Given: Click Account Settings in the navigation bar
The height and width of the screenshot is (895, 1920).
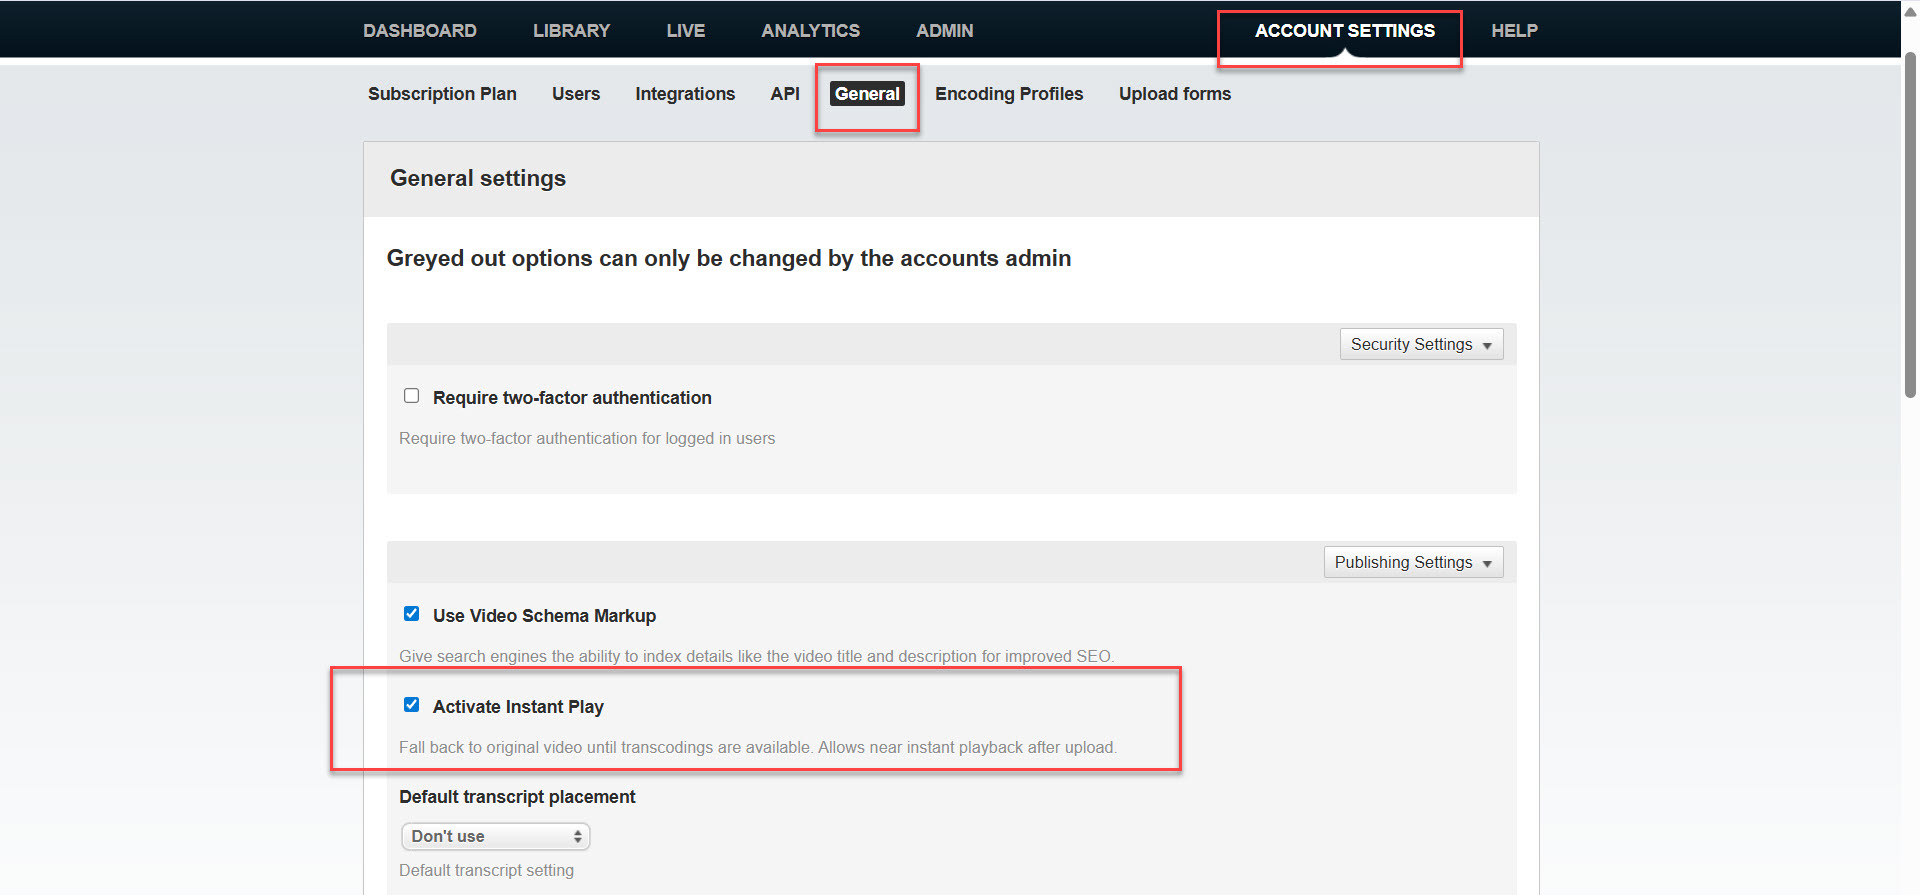Looking at the screenshot, I should [x=1344, y=31].
